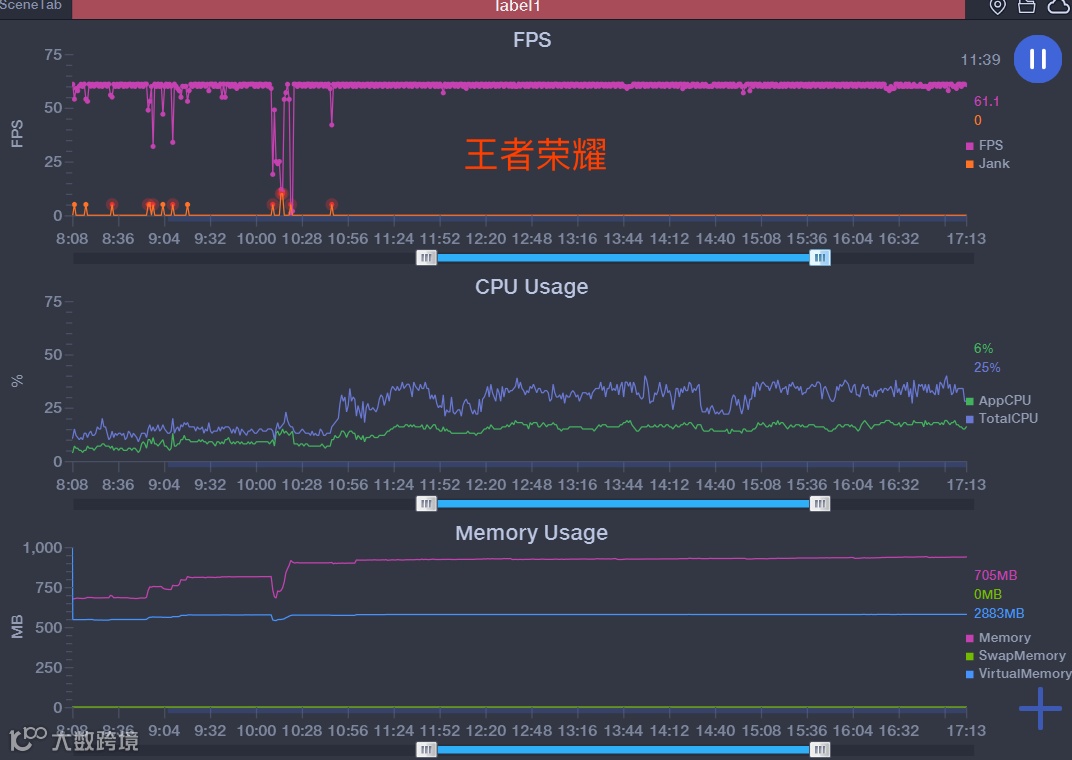This screenshot has height=760, width=1072.
Task: Toggle the VirtualMemory legend series
Action: coord(1019,673)
